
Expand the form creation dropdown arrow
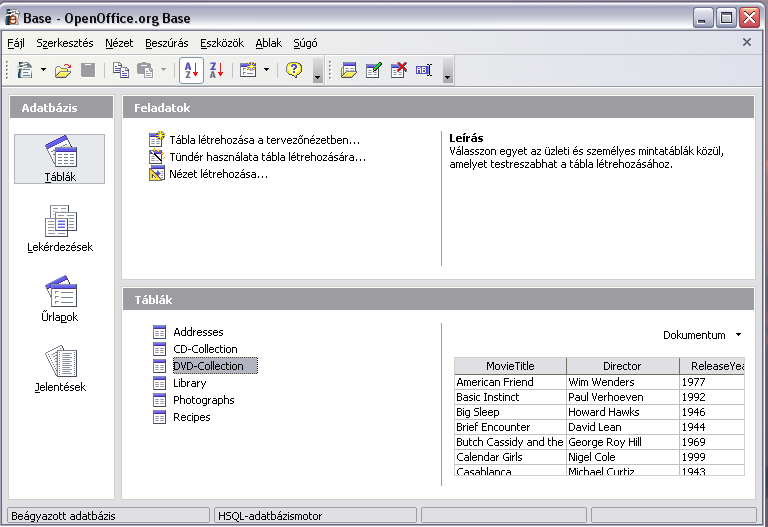point(266,70)
